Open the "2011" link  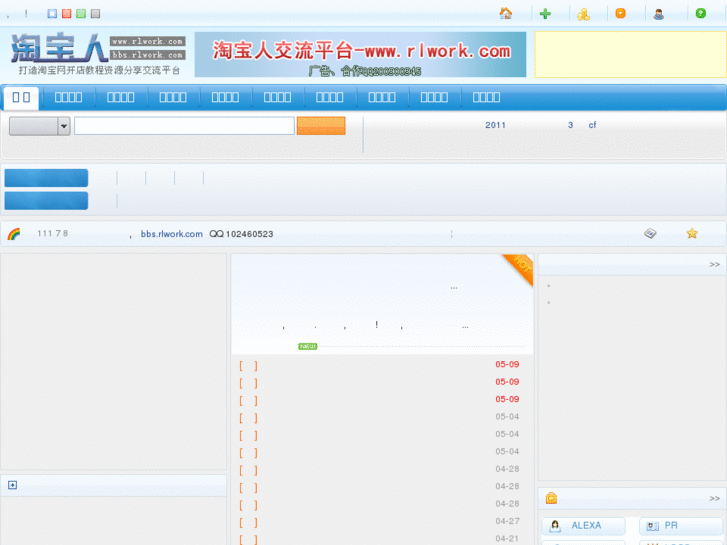click(495, 125)
